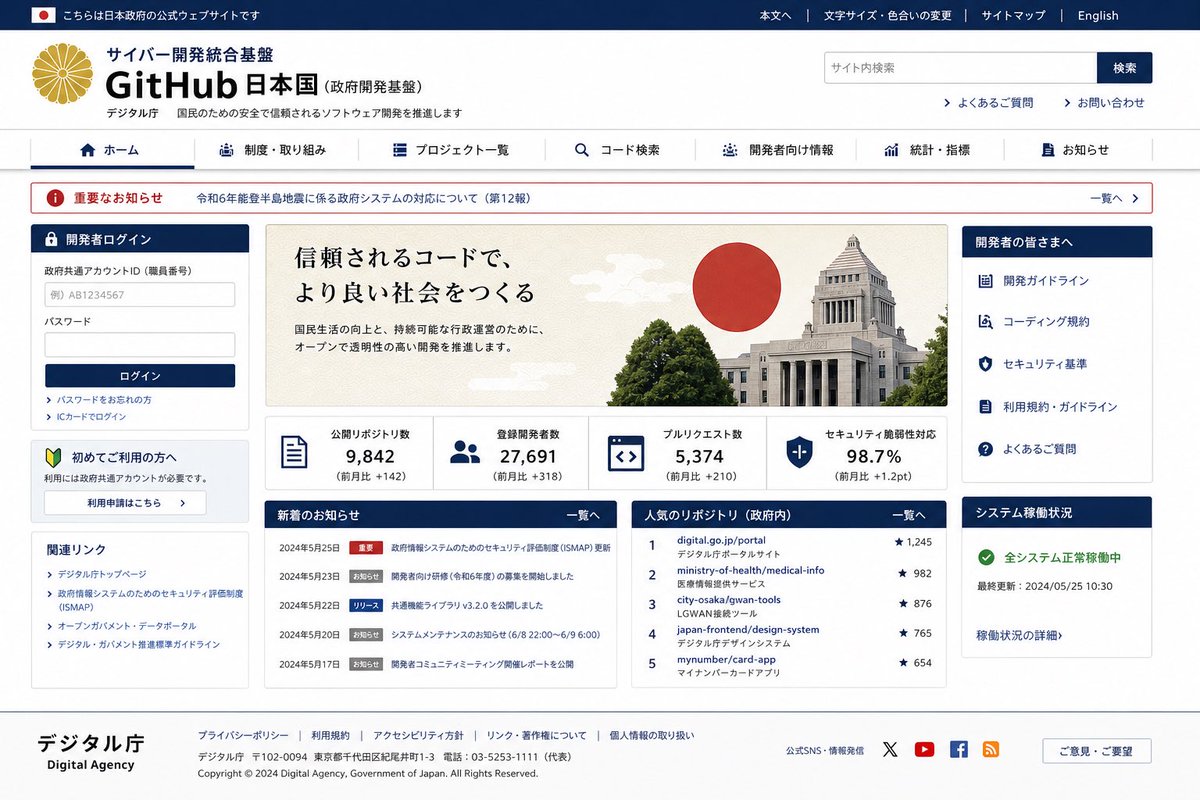Screen dimensions: 1200x800
Task: Expand 重要なお知らせ list via 一覧へ chevron
Action: pyautogui.click(x=1114, y=198)
